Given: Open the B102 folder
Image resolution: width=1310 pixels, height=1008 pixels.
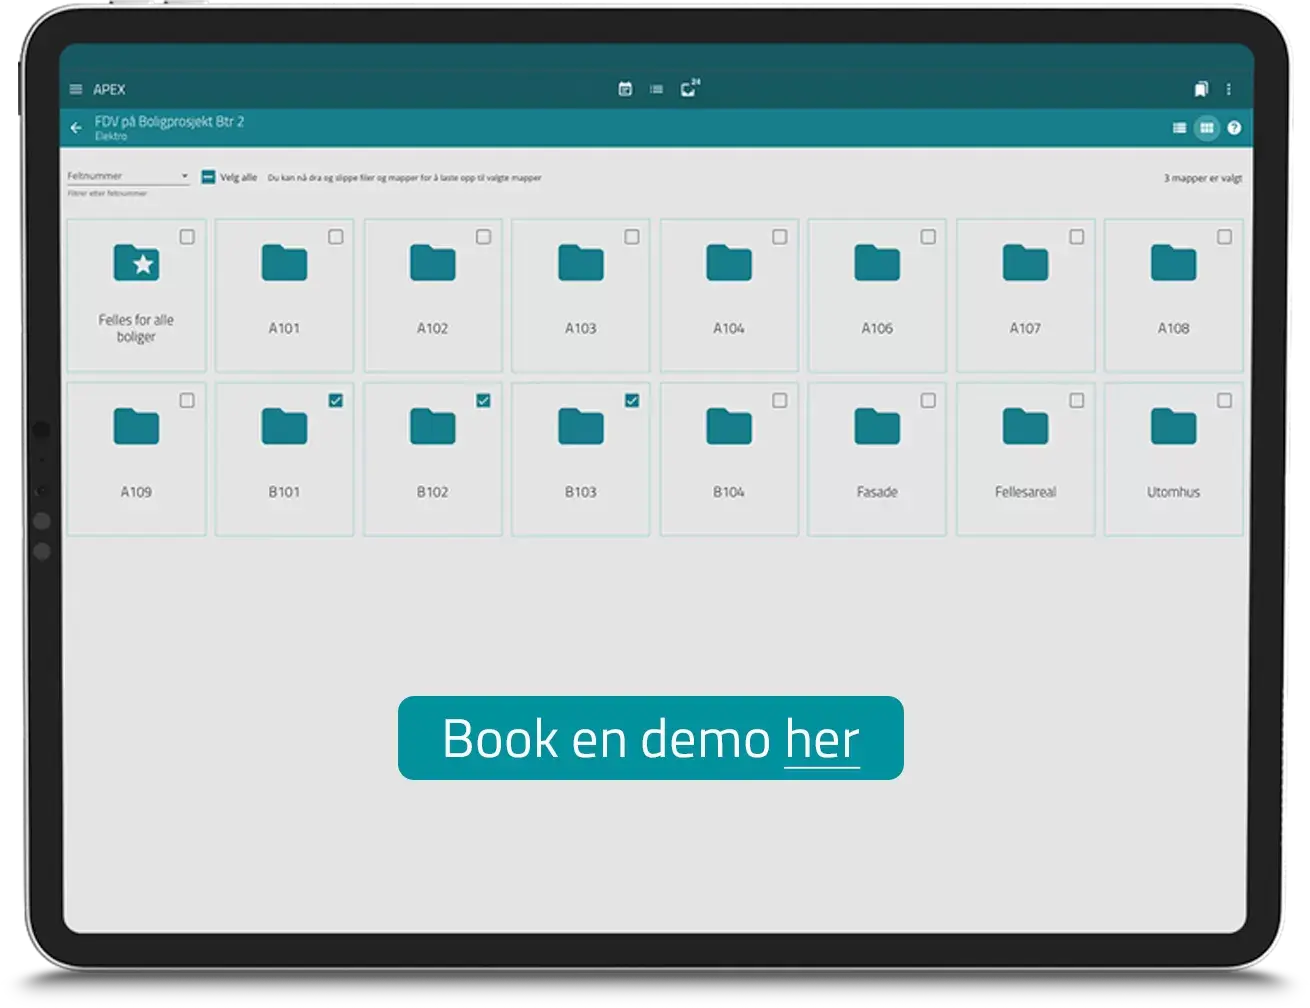Looking at the screenshot, I should pyautogui.click(x=433, y=459).
